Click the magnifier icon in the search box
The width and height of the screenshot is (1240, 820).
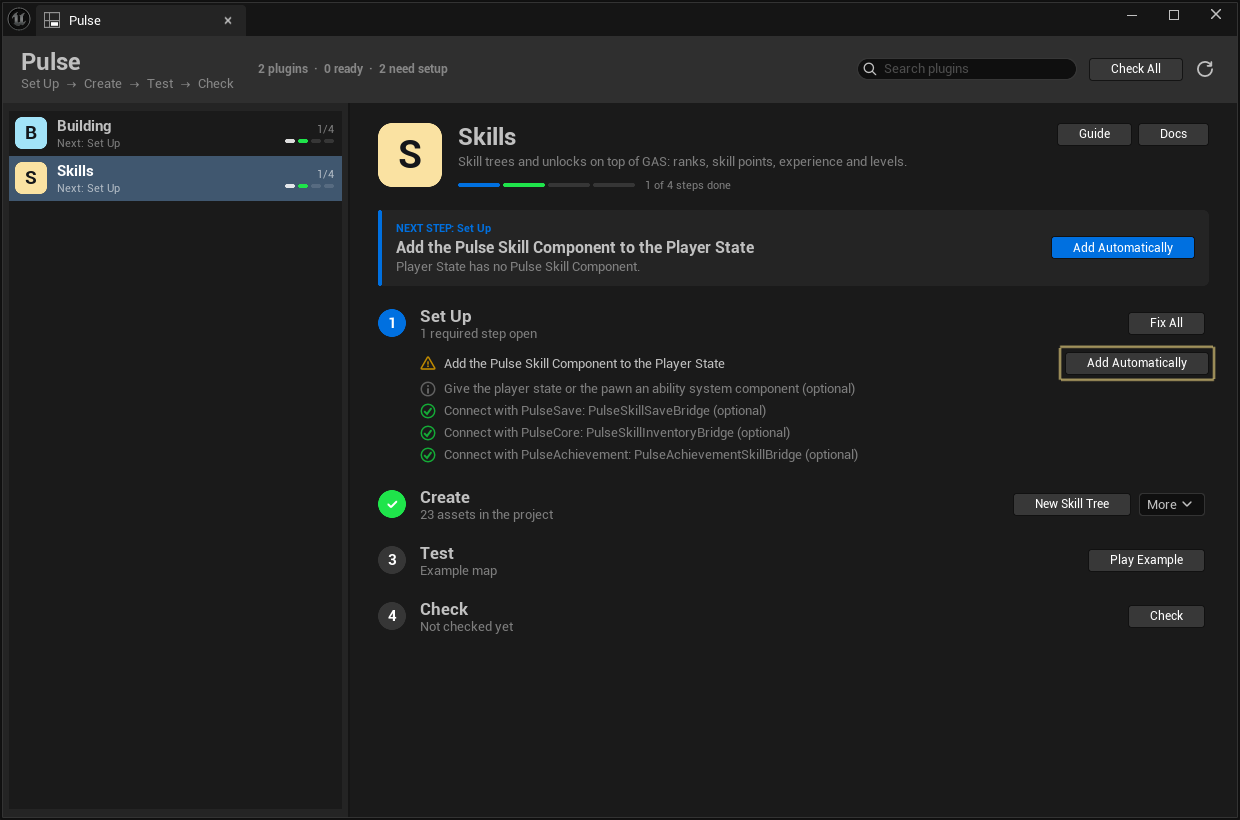871,69
